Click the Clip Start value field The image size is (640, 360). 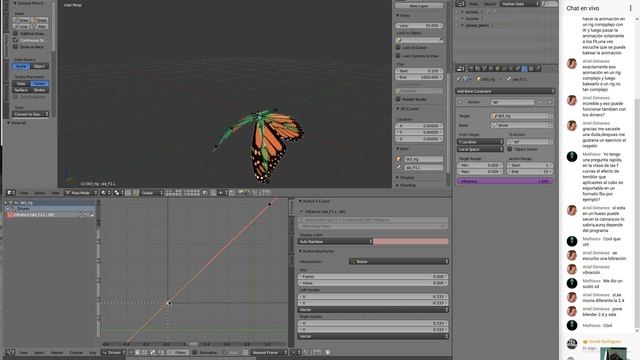pos(419,71)
